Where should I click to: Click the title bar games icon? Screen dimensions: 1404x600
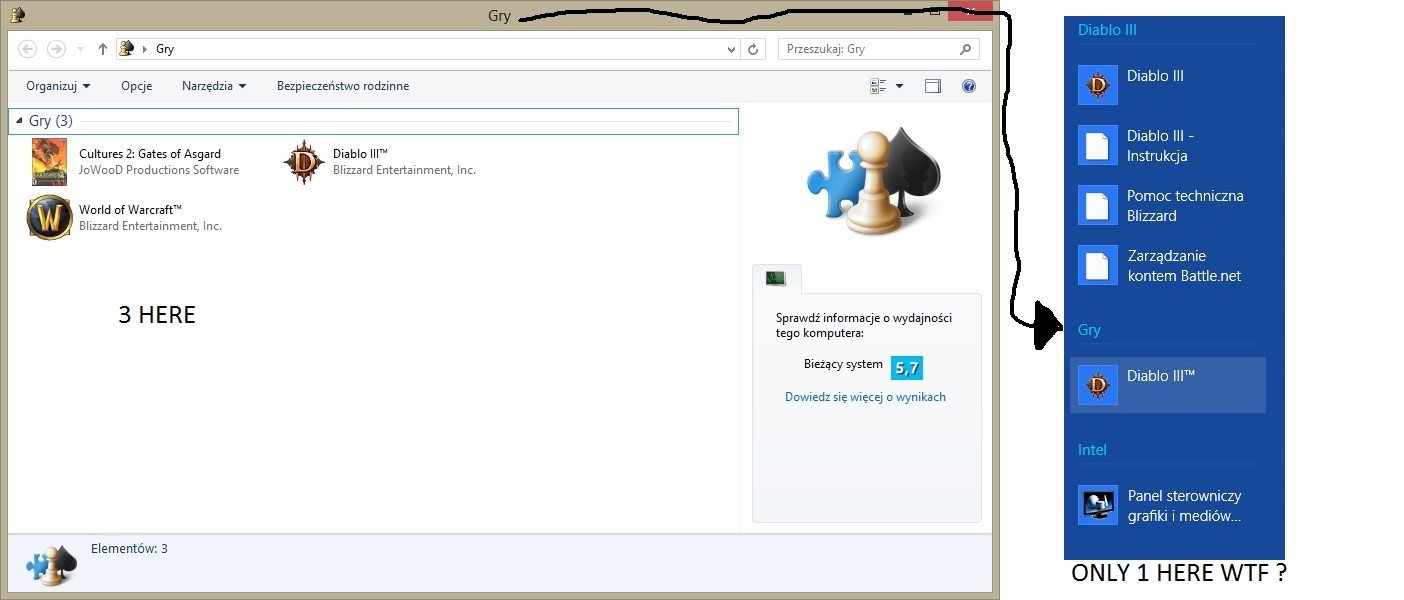(17, 14)
